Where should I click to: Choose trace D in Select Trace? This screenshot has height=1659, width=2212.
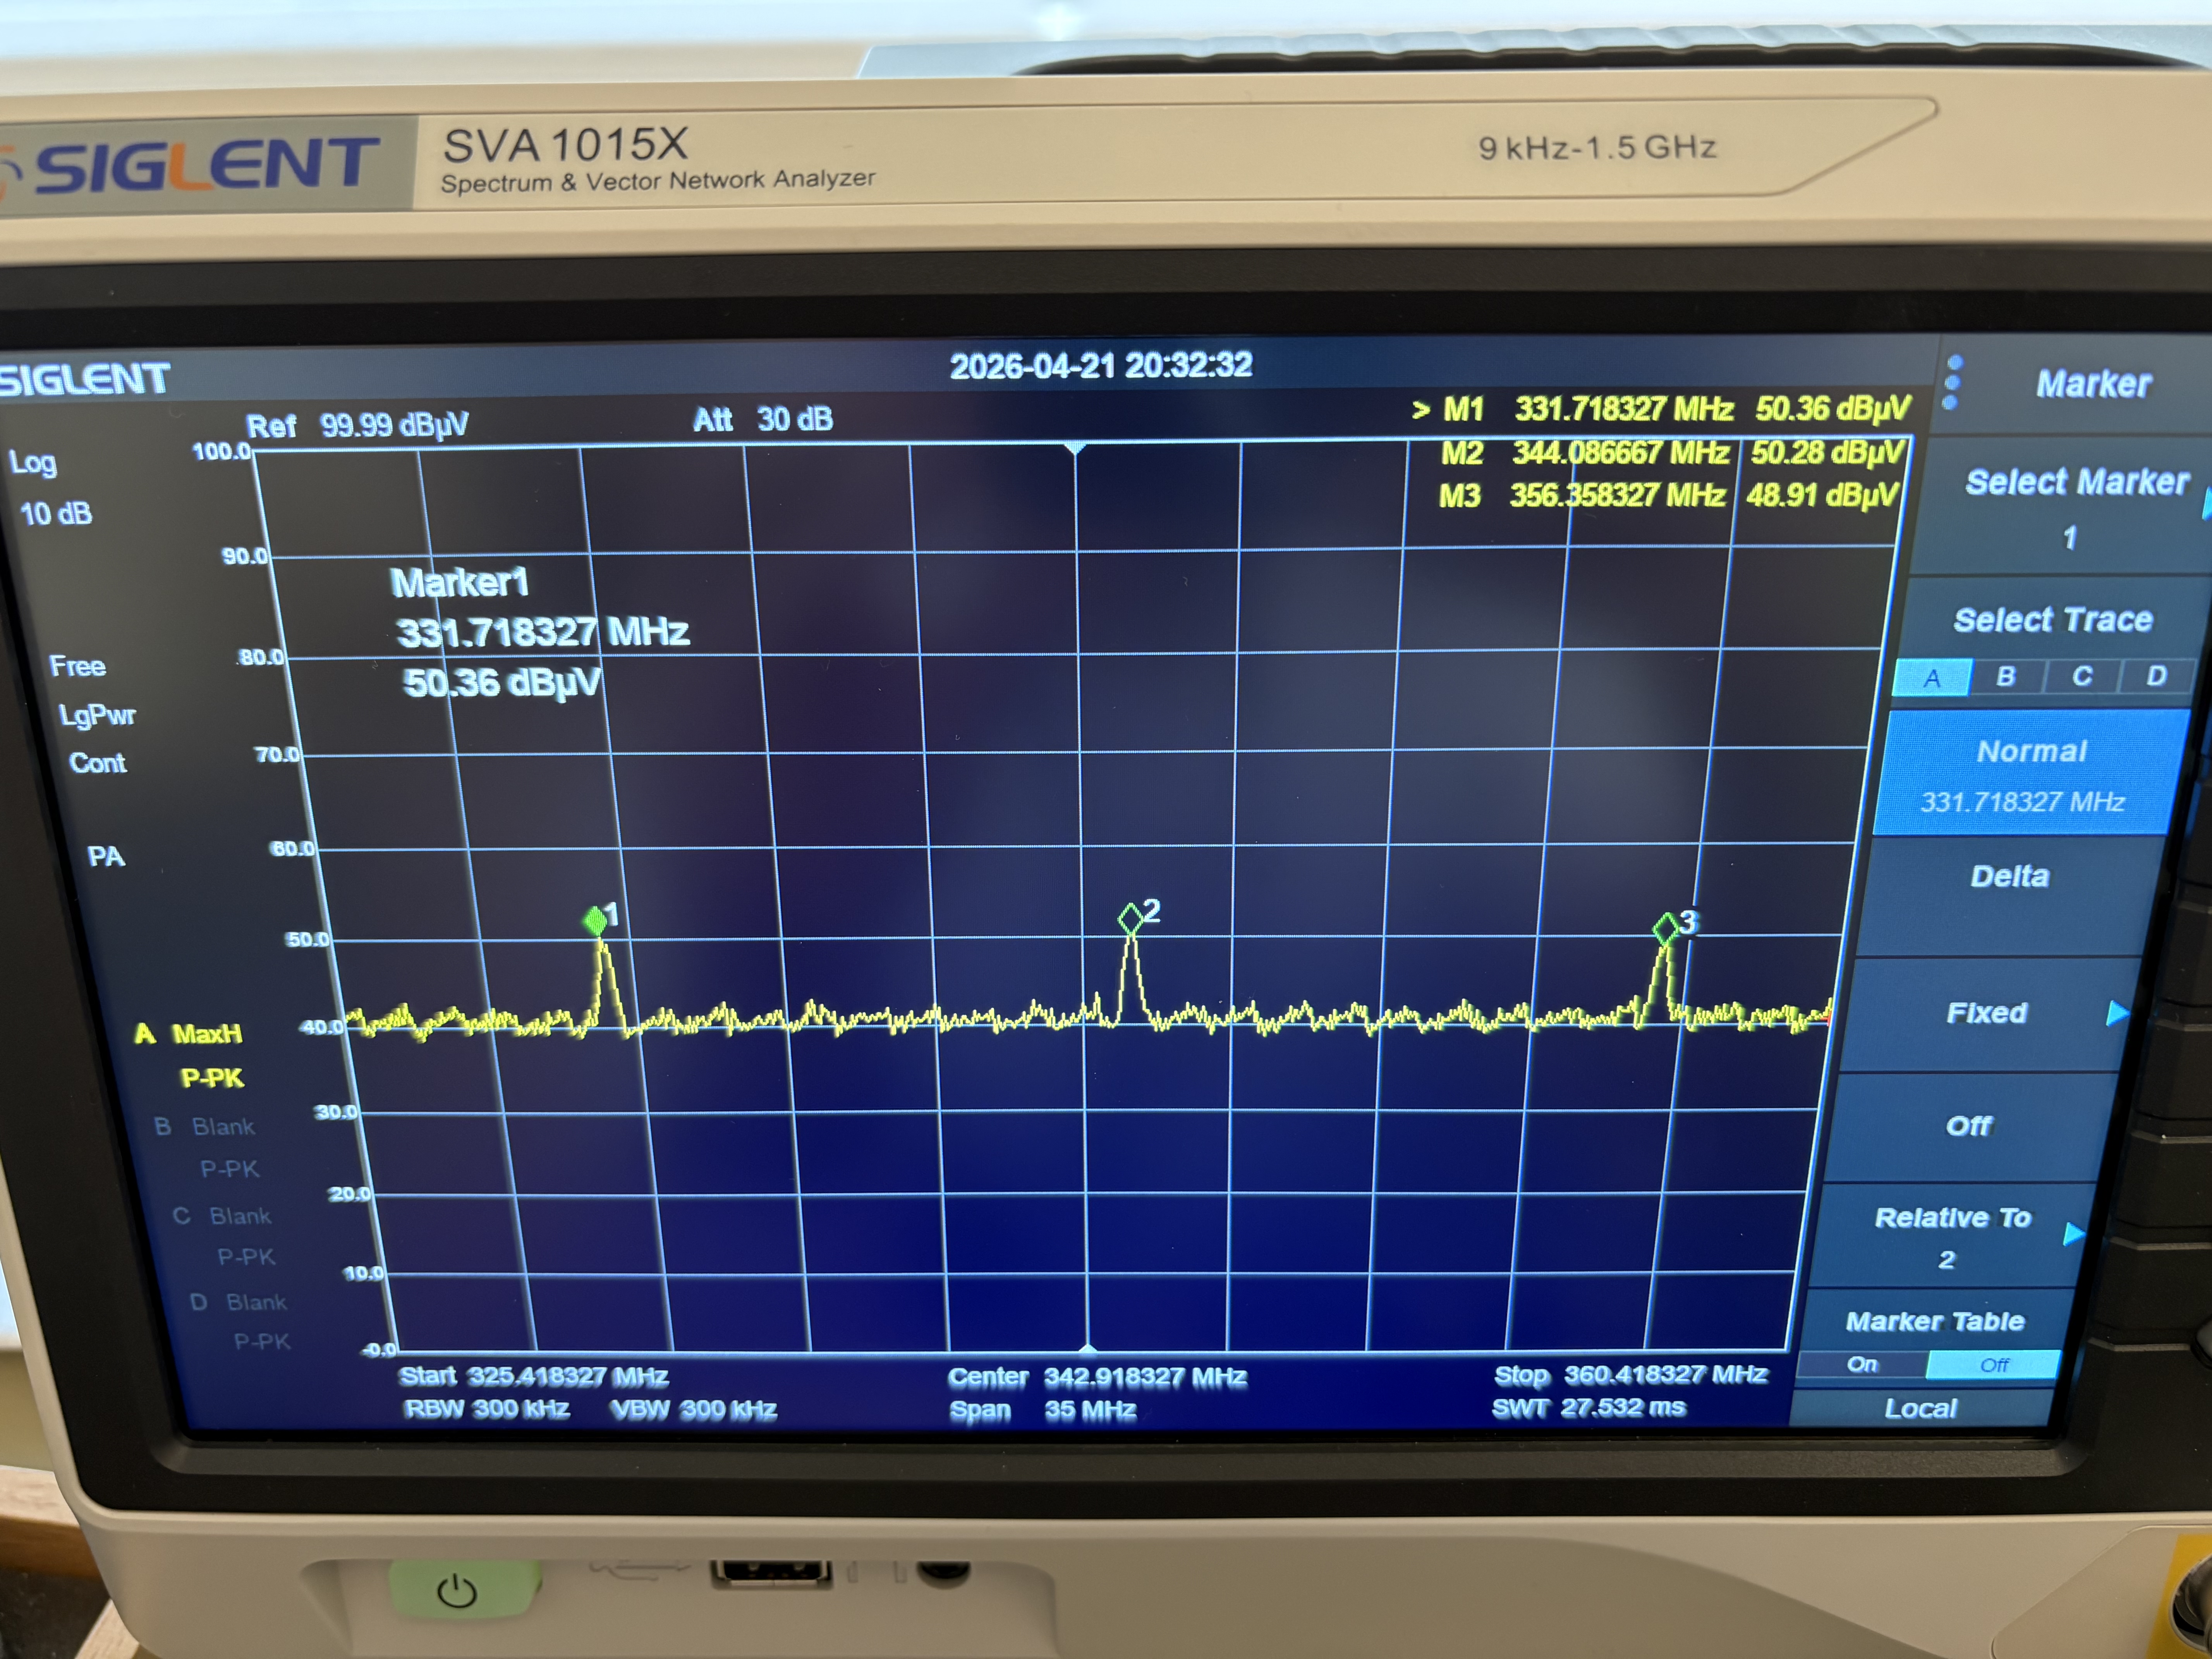2157,676
